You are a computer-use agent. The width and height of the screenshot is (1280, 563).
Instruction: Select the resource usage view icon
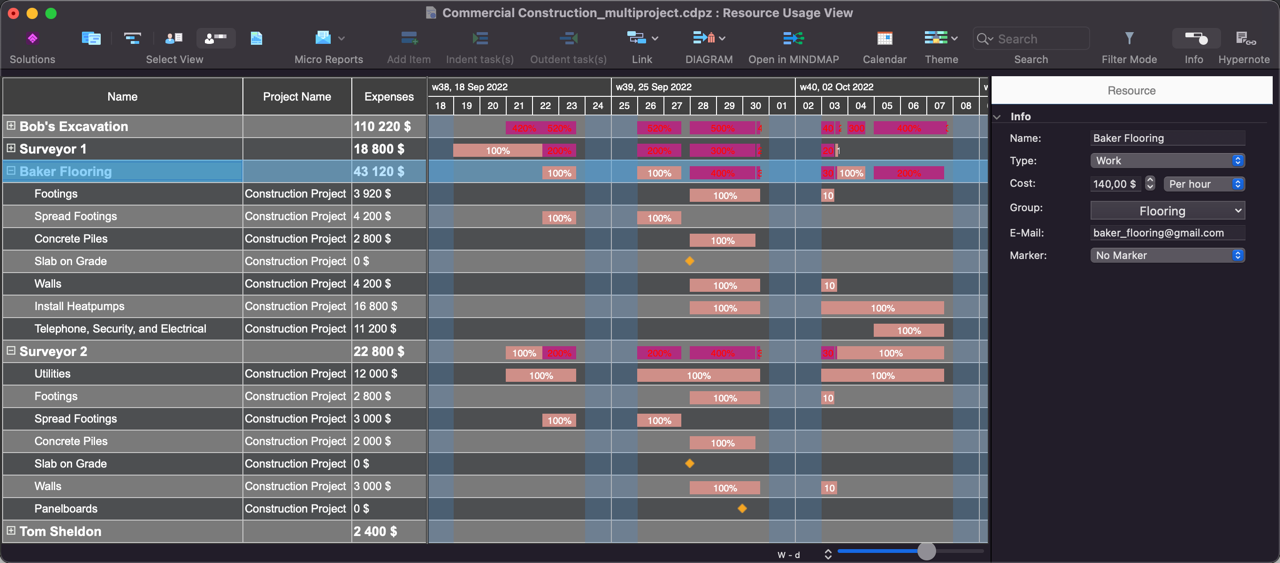(215, 38)
